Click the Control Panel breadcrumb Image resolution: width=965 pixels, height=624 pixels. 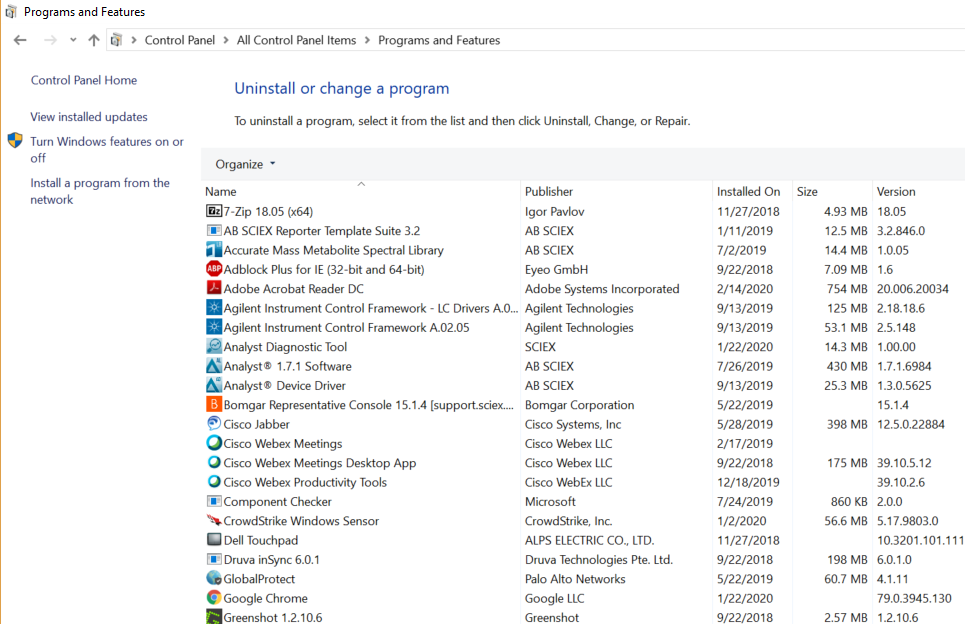coord(180,40)
